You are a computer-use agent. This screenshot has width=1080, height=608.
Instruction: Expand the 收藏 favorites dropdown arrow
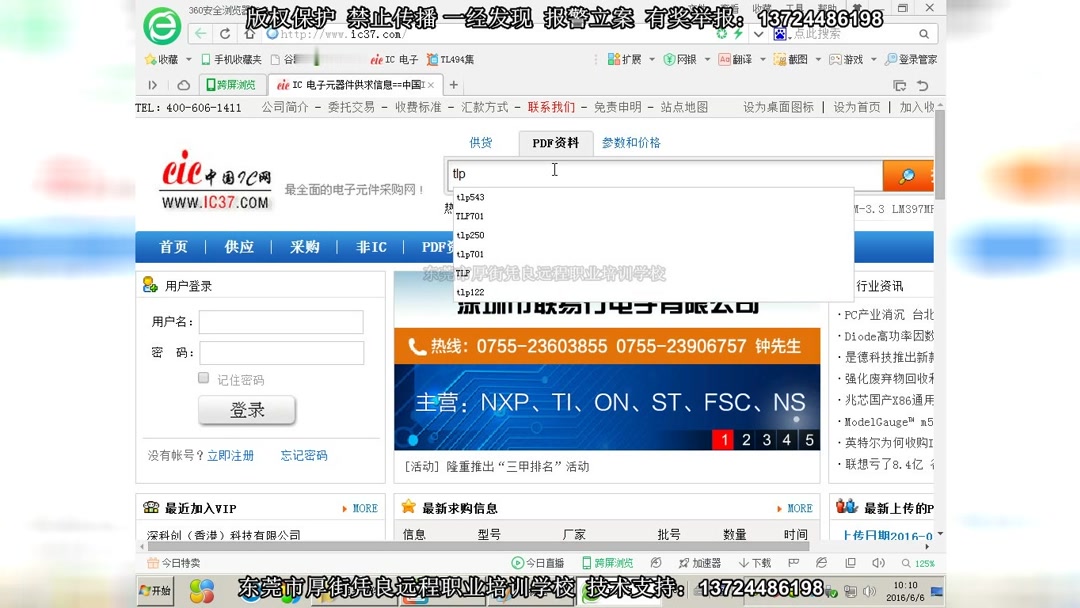click(189, 59)
